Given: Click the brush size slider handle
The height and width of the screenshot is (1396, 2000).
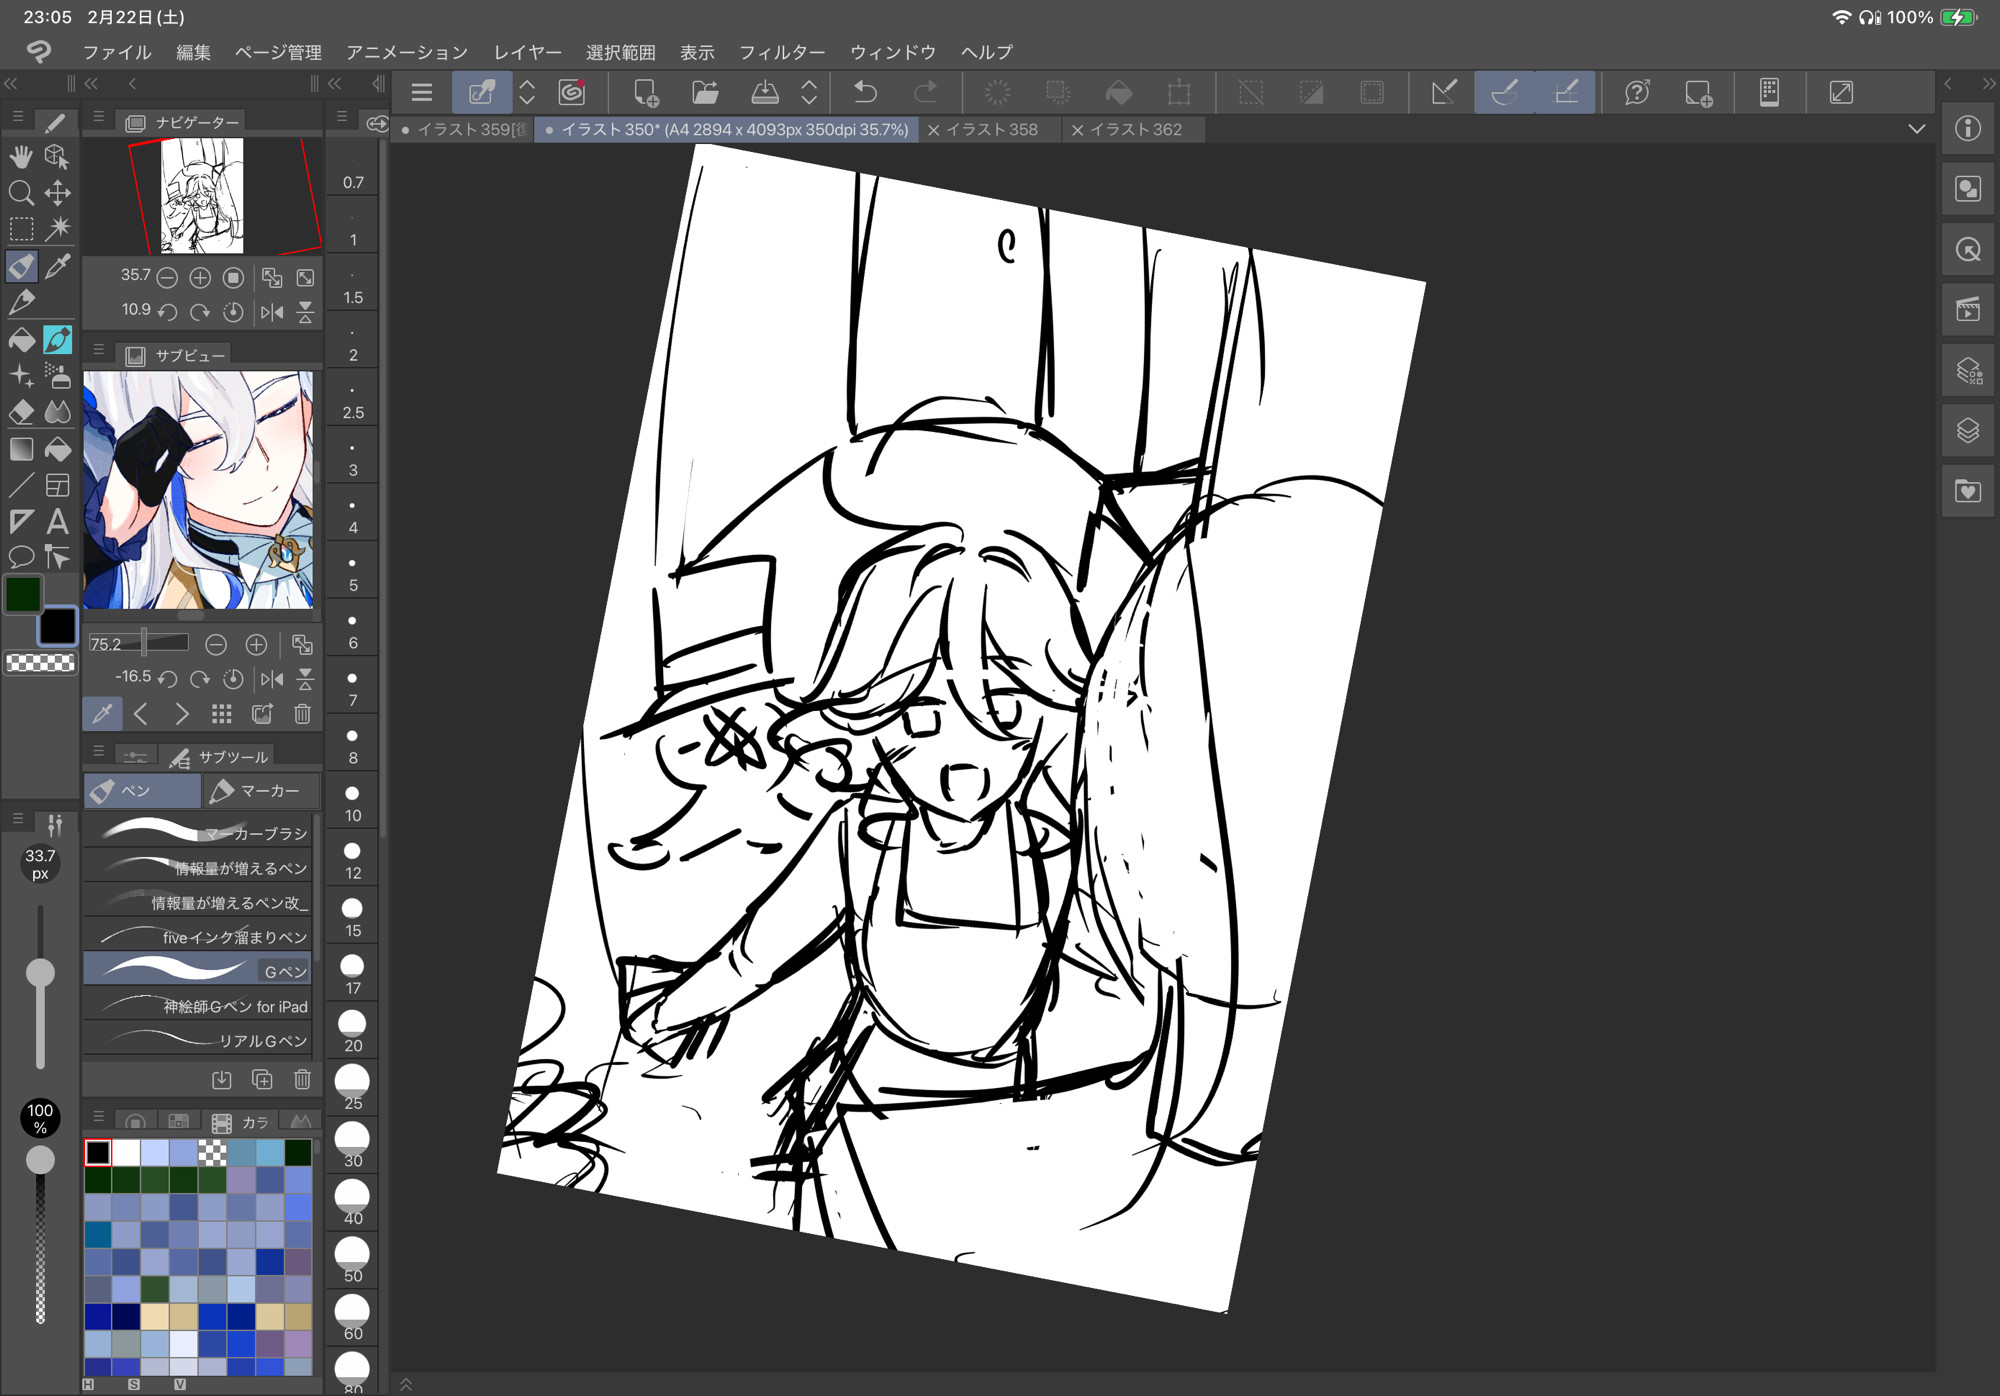Looking at the screenshot, I should (x=40, y=973).
